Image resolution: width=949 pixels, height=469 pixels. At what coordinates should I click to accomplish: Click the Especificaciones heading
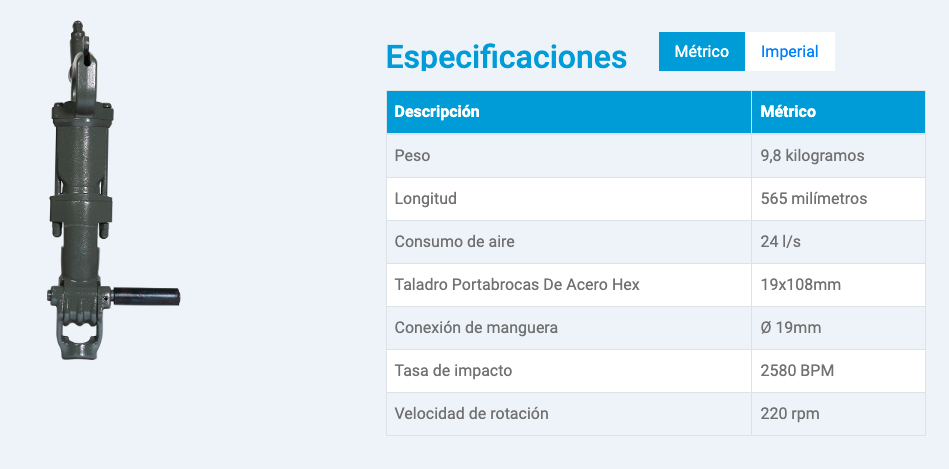[x=507, y=57]
